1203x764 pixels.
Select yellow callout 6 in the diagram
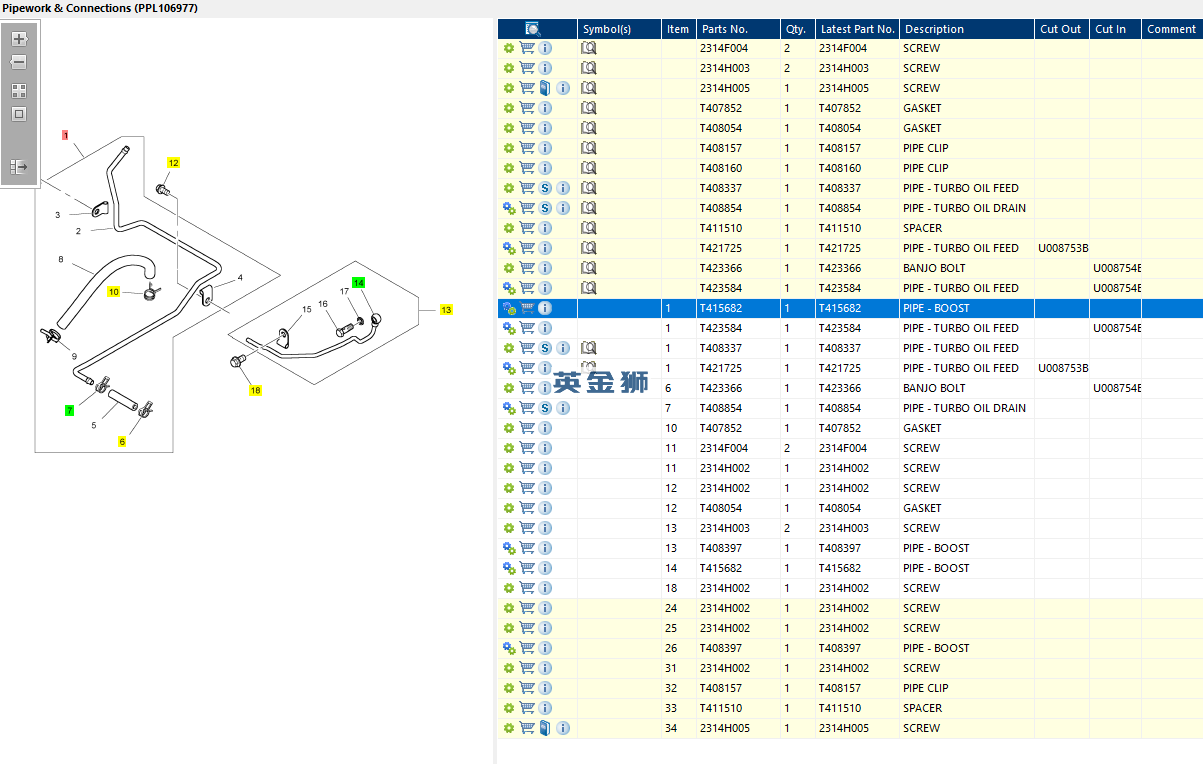(x=122, y=441)
